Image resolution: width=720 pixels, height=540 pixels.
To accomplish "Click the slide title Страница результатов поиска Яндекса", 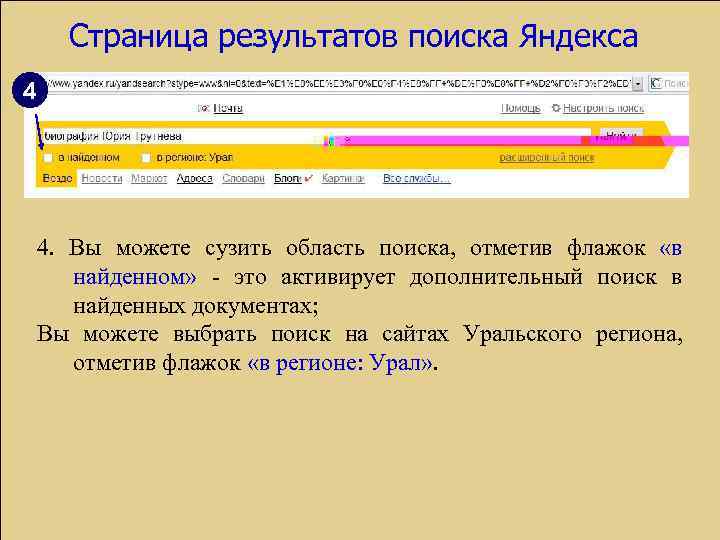I will click(x=353, y=36).
